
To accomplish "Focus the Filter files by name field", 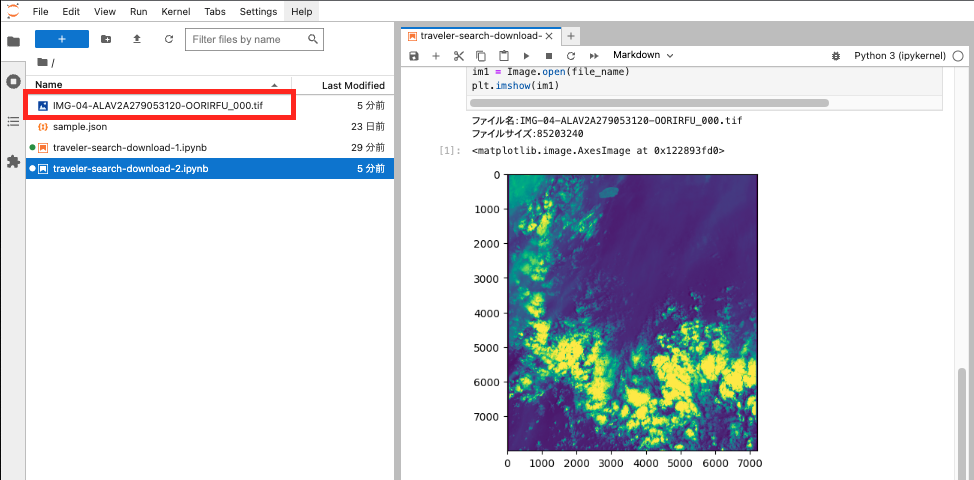I will [255, 39].
